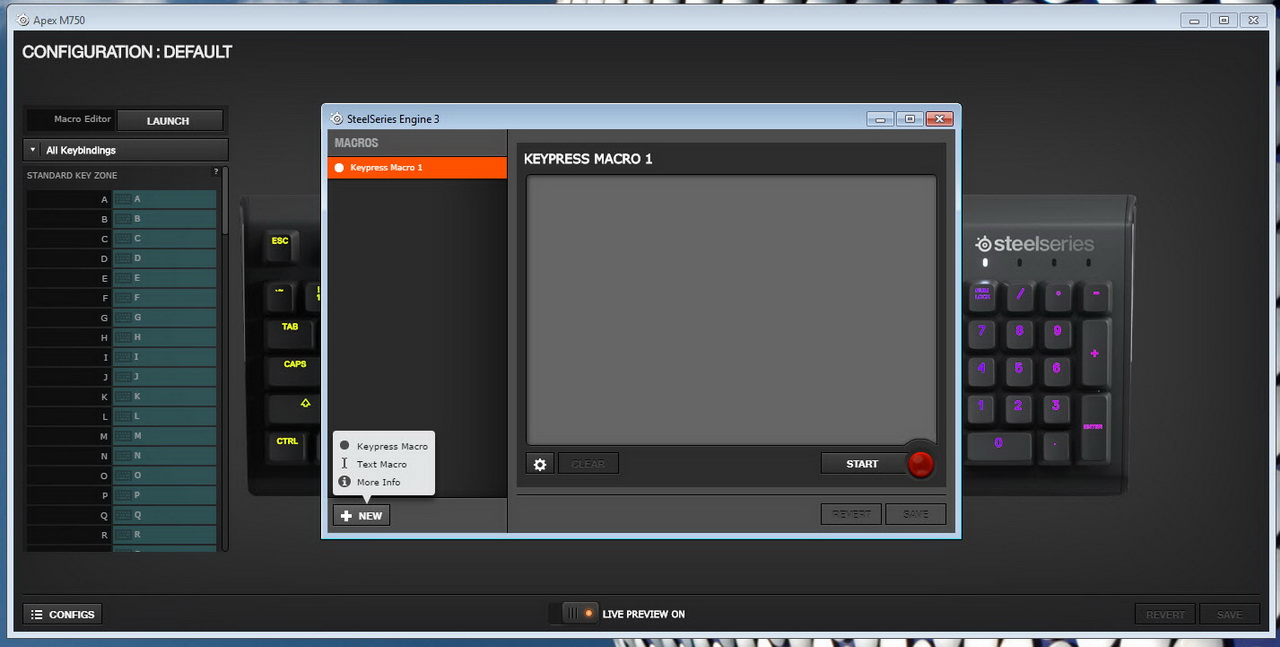Select the I key binding row
The height and width of the screenshot is (647, 1280).
tap(121, 357)
